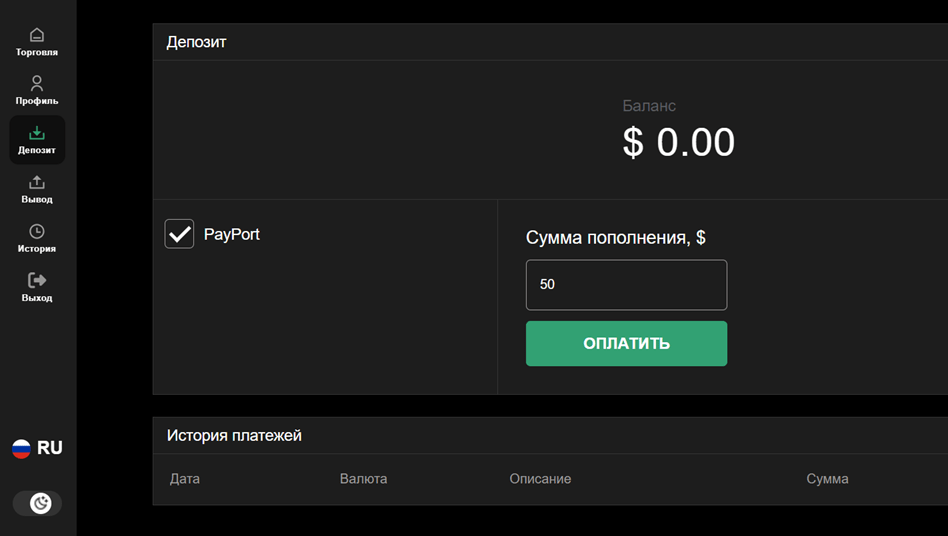This screenshot has width=948, height=536.
Task: Open the Профиль user icon
Action: pyautogui.click(x=37, y=83)
